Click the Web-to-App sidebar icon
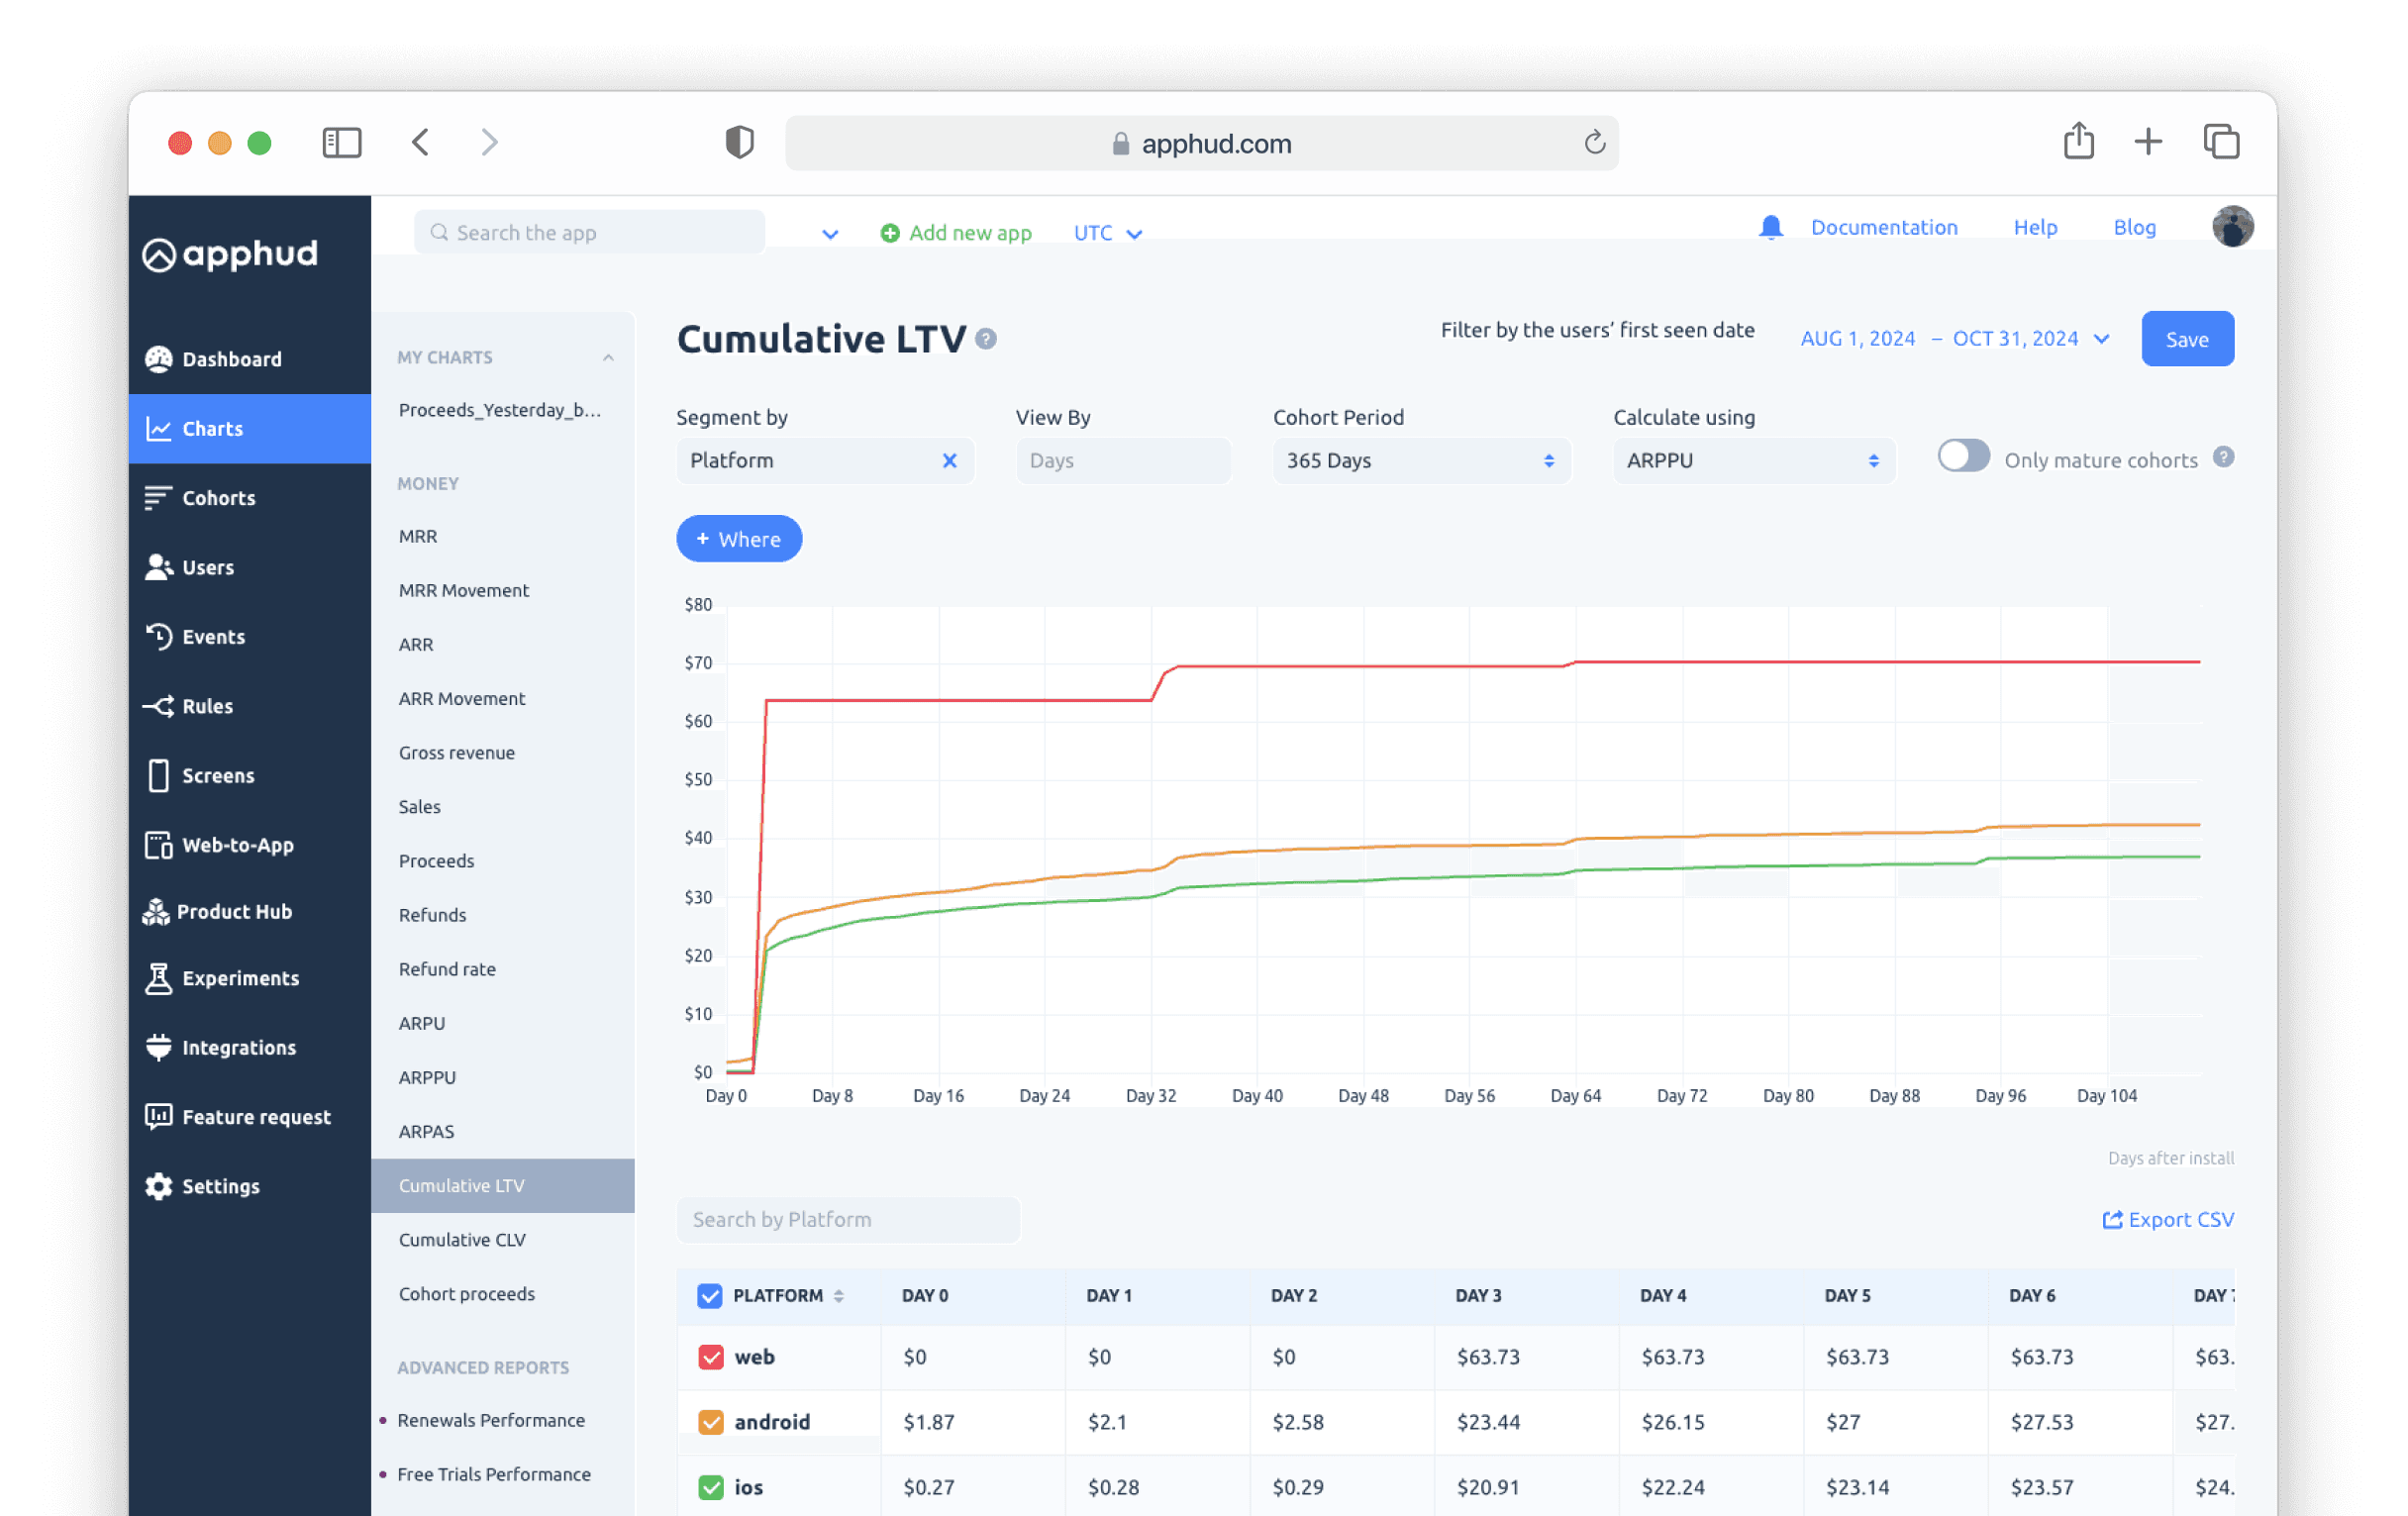 158,845
